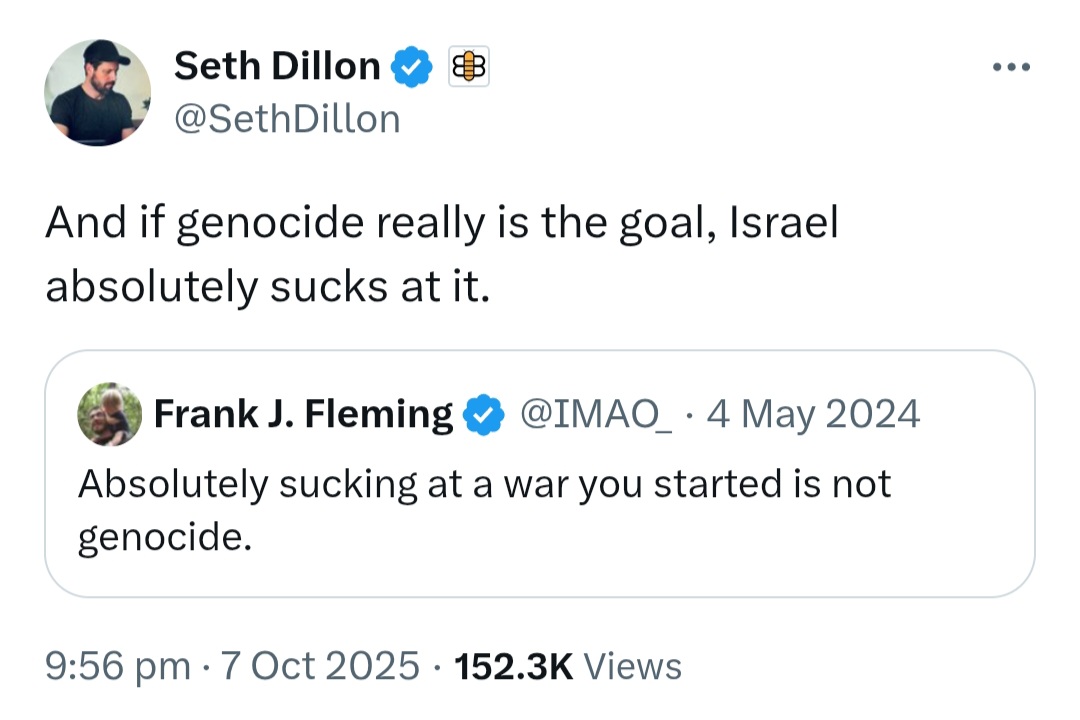Click the Frank J. Fleming name
Screen dimensions: 1080x720
click(303, 414)
